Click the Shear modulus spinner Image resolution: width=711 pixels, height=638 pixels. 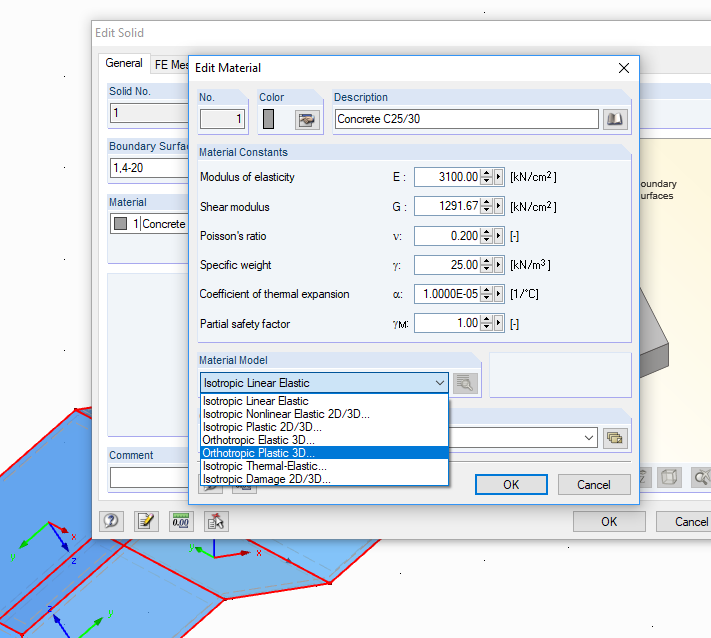coord(487,207)
